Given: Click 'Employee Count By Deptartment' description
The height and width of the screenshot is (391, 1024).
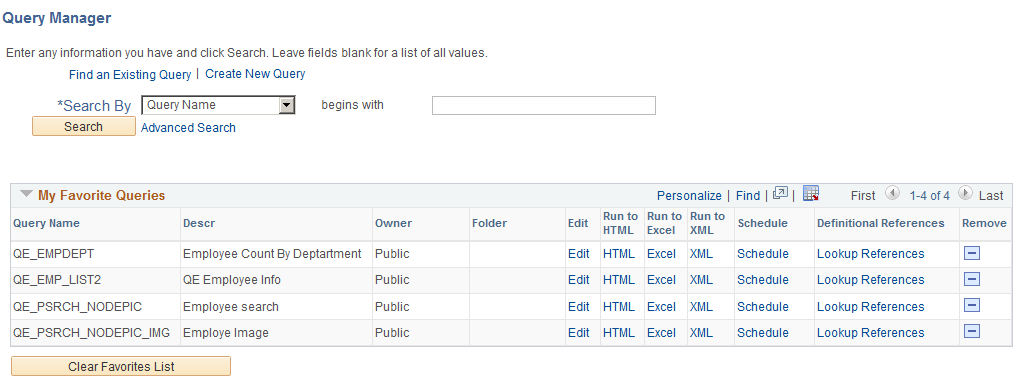Looking at the screenshot, I should [272, 254].
